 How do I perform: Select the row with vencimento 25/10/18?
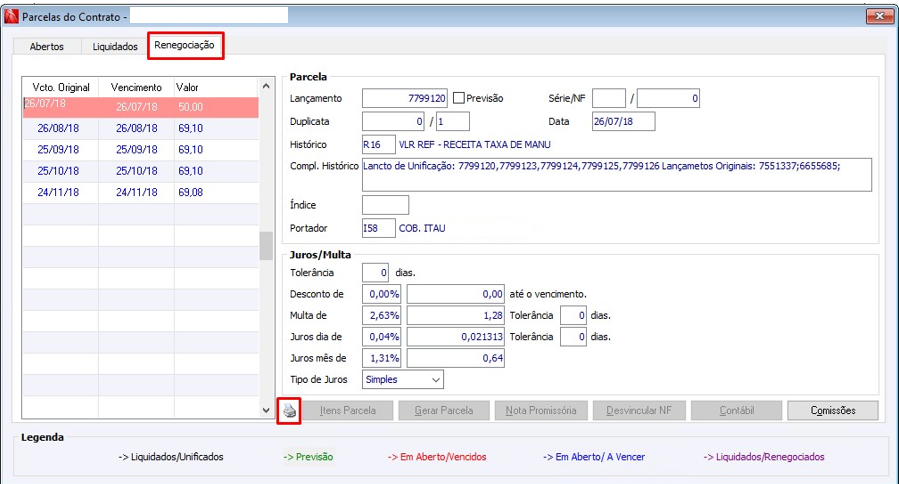[x=140, y=171]
